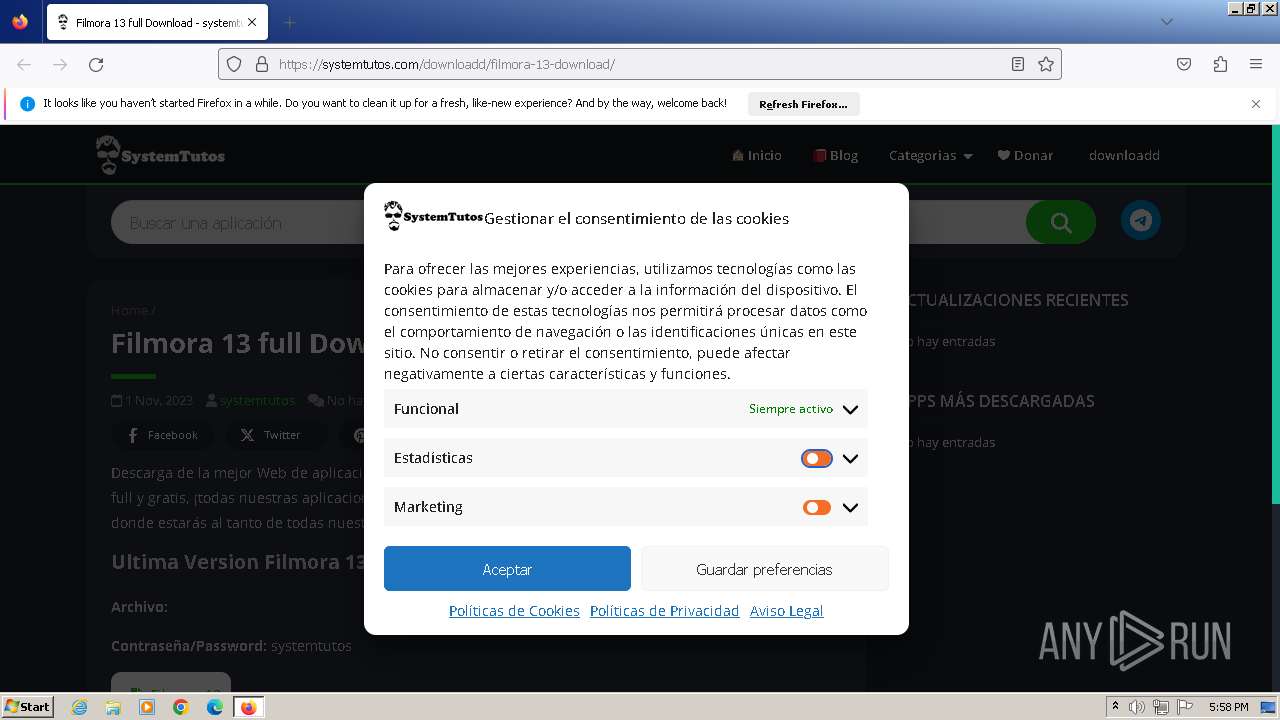Bookmark this page with the star icon

[x=1046, y=64]
